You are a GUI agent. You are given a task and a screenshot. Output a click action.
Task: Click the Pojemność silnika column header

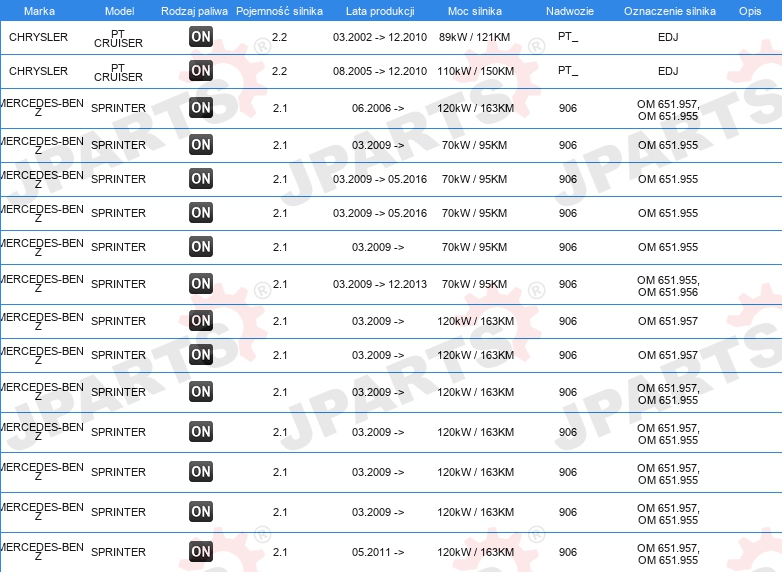[x=279, y=11]
